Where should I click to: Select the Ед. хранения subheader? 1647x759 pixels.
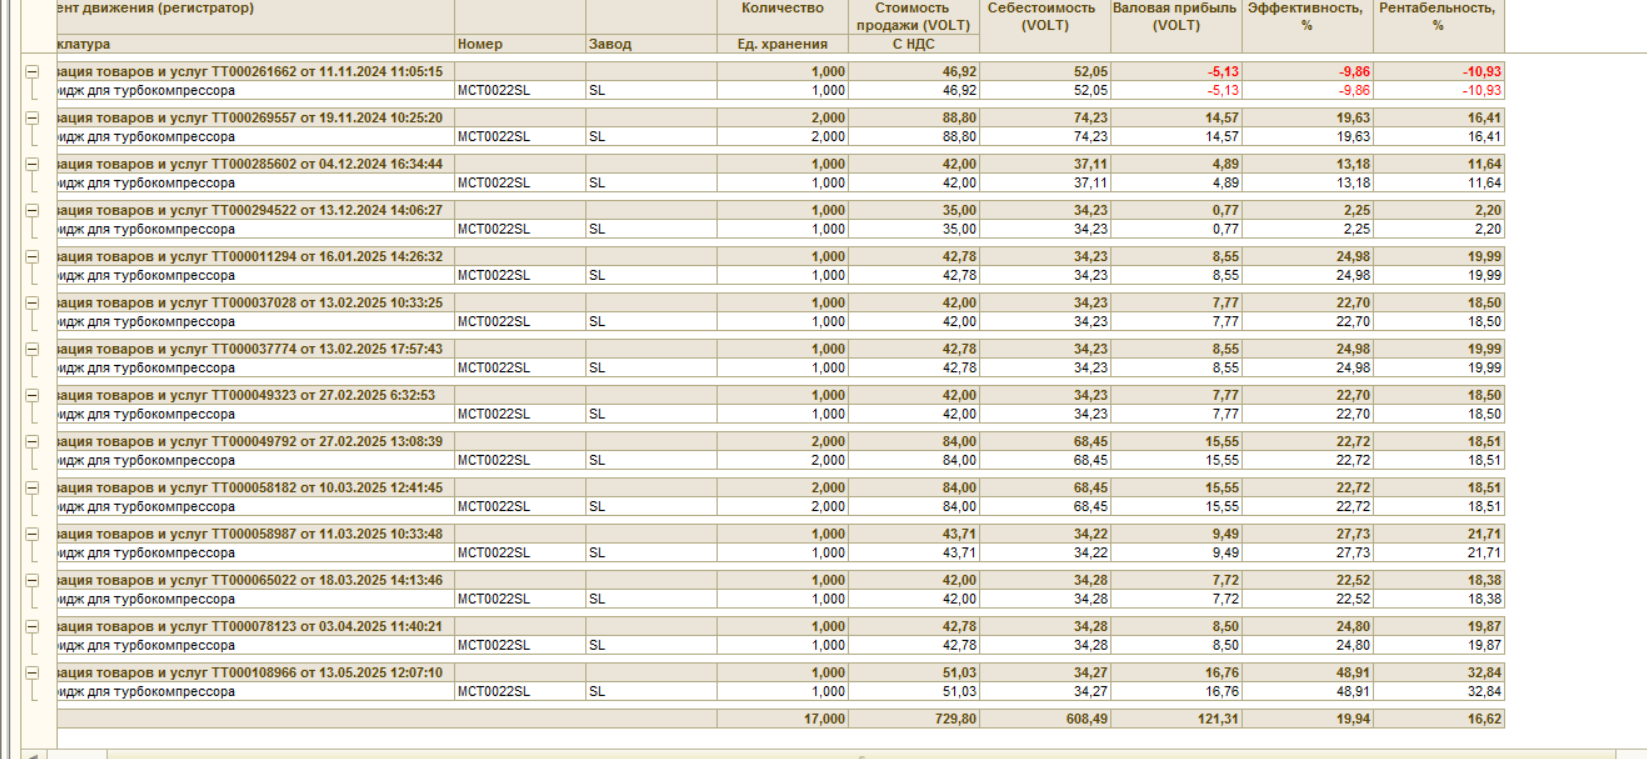pyautogui.click(x=783, y=44)
